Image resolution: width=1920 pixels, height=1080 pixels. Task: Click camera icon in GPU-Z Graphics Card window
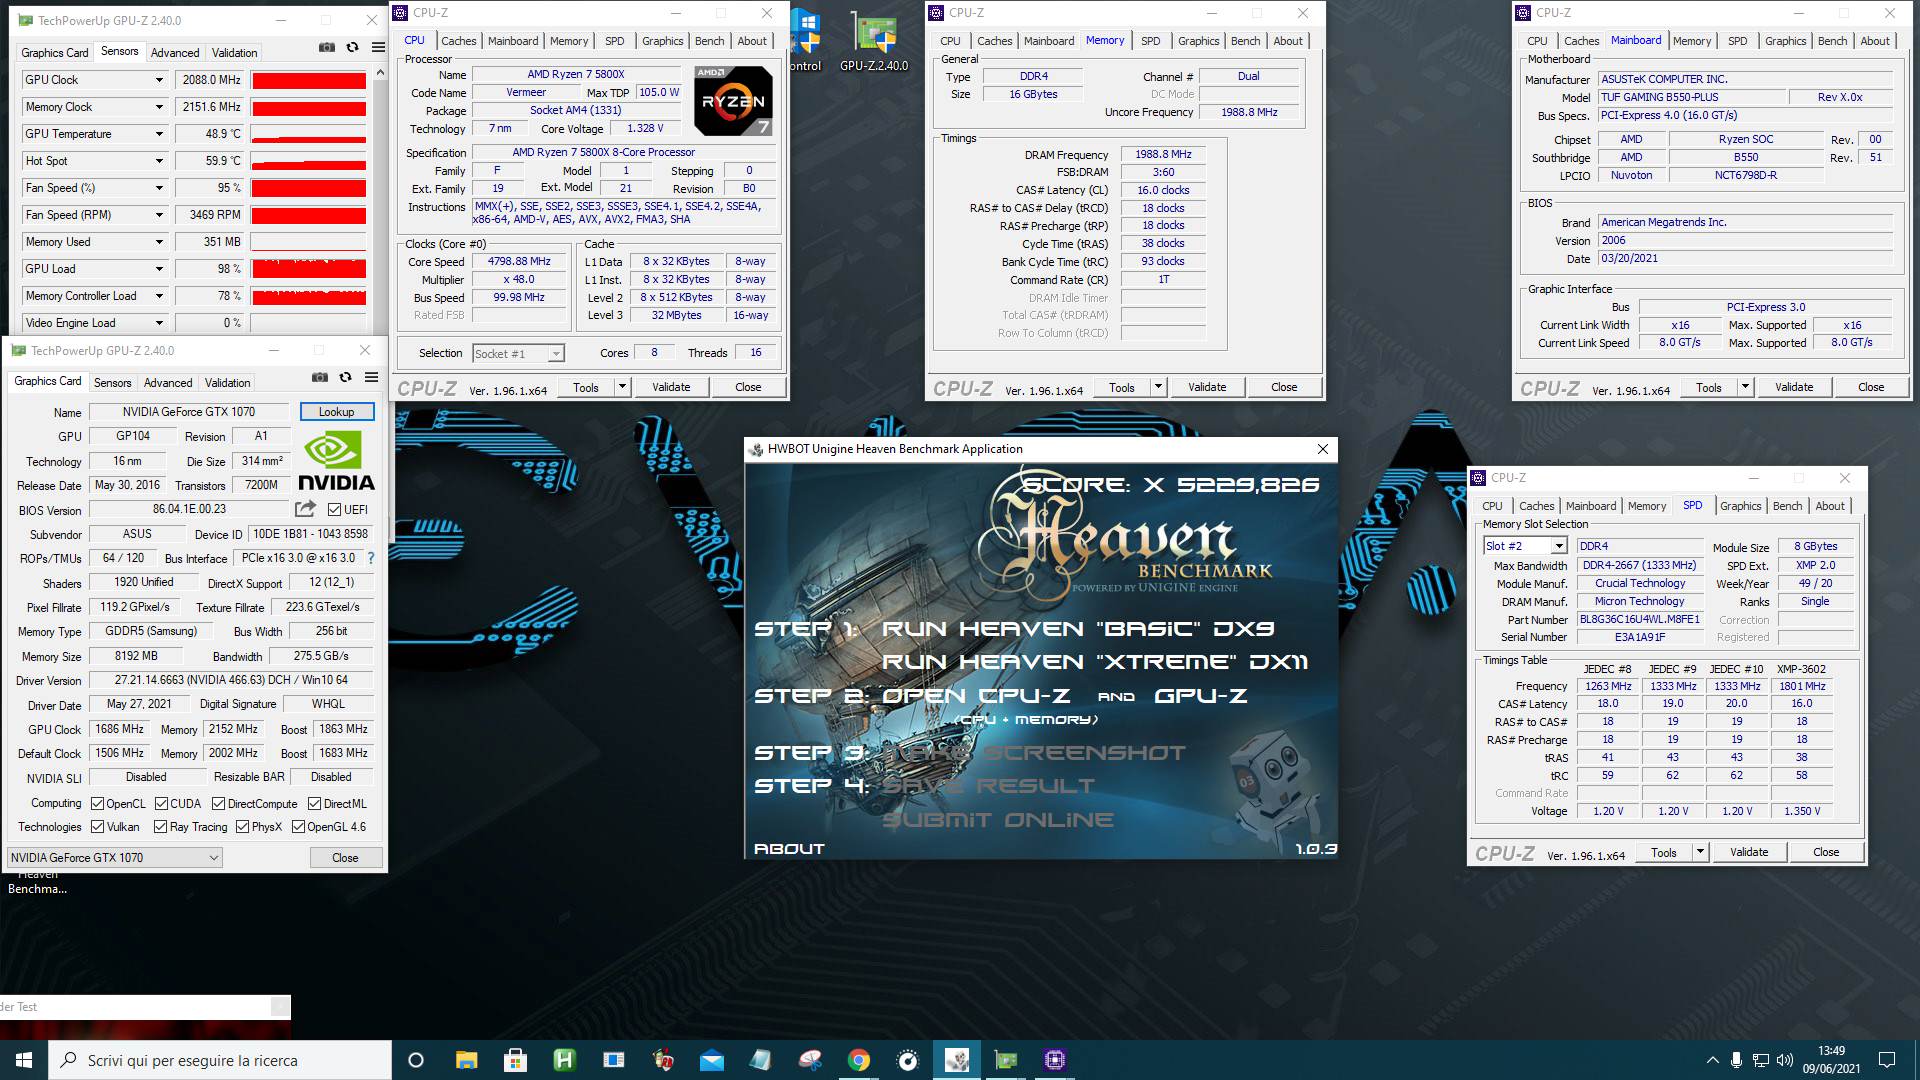[320, 377]
